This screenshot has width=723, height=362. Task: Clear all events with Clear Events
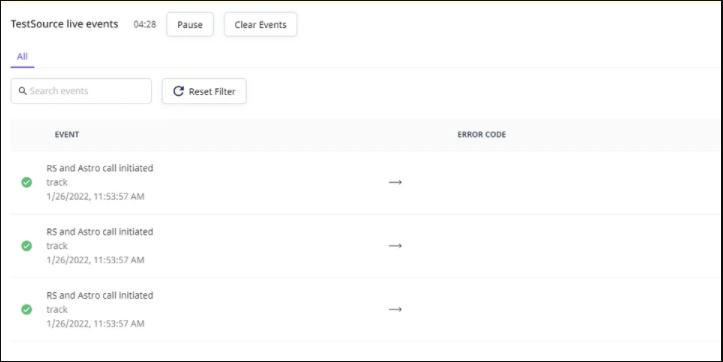pyautogui.click(x=261, y=24)
